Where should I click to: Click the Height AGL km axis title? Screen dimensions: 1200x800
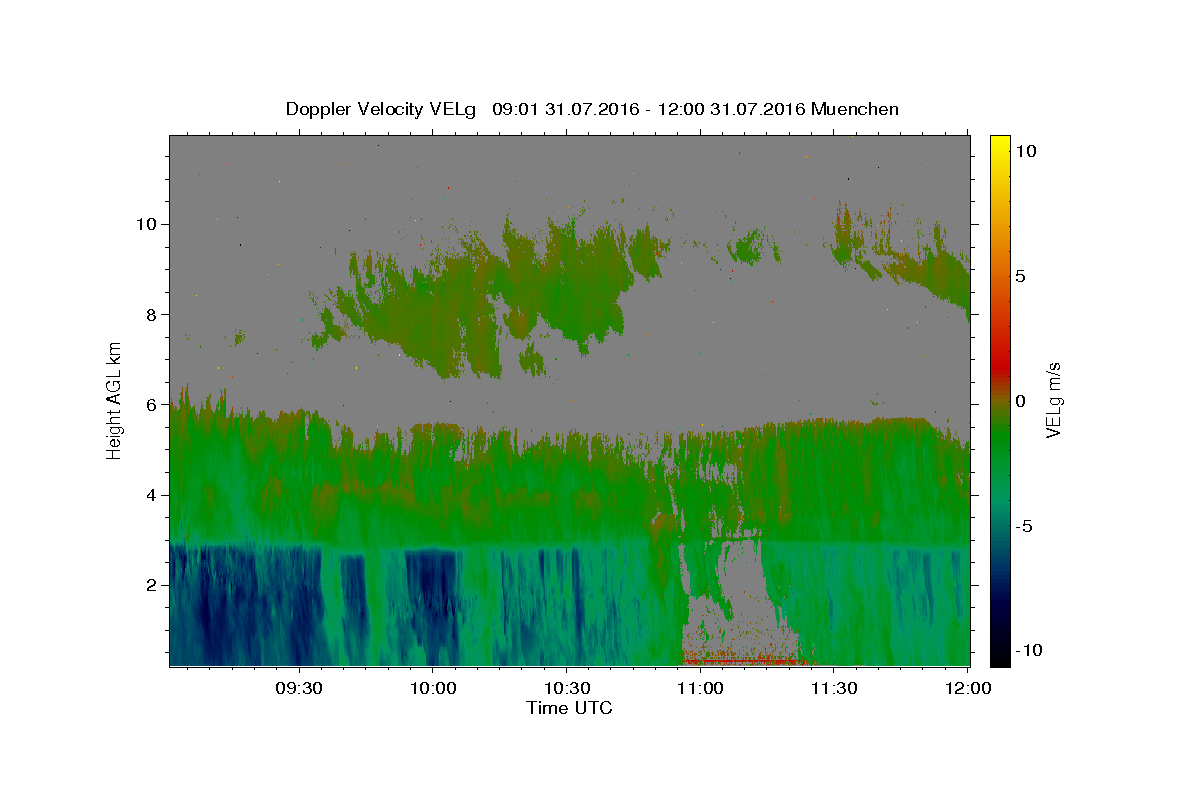click(x=115, y=399)
